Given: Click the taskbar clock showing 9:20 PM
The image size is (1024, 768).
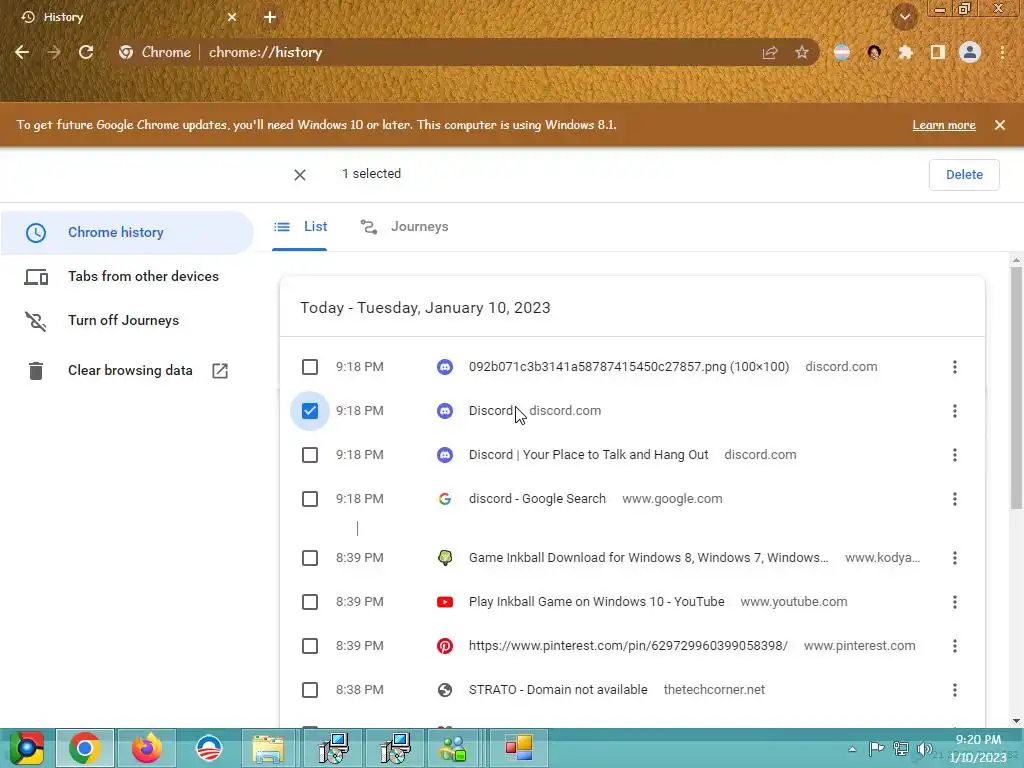Looking at the screenshot, I should (978, 748).
